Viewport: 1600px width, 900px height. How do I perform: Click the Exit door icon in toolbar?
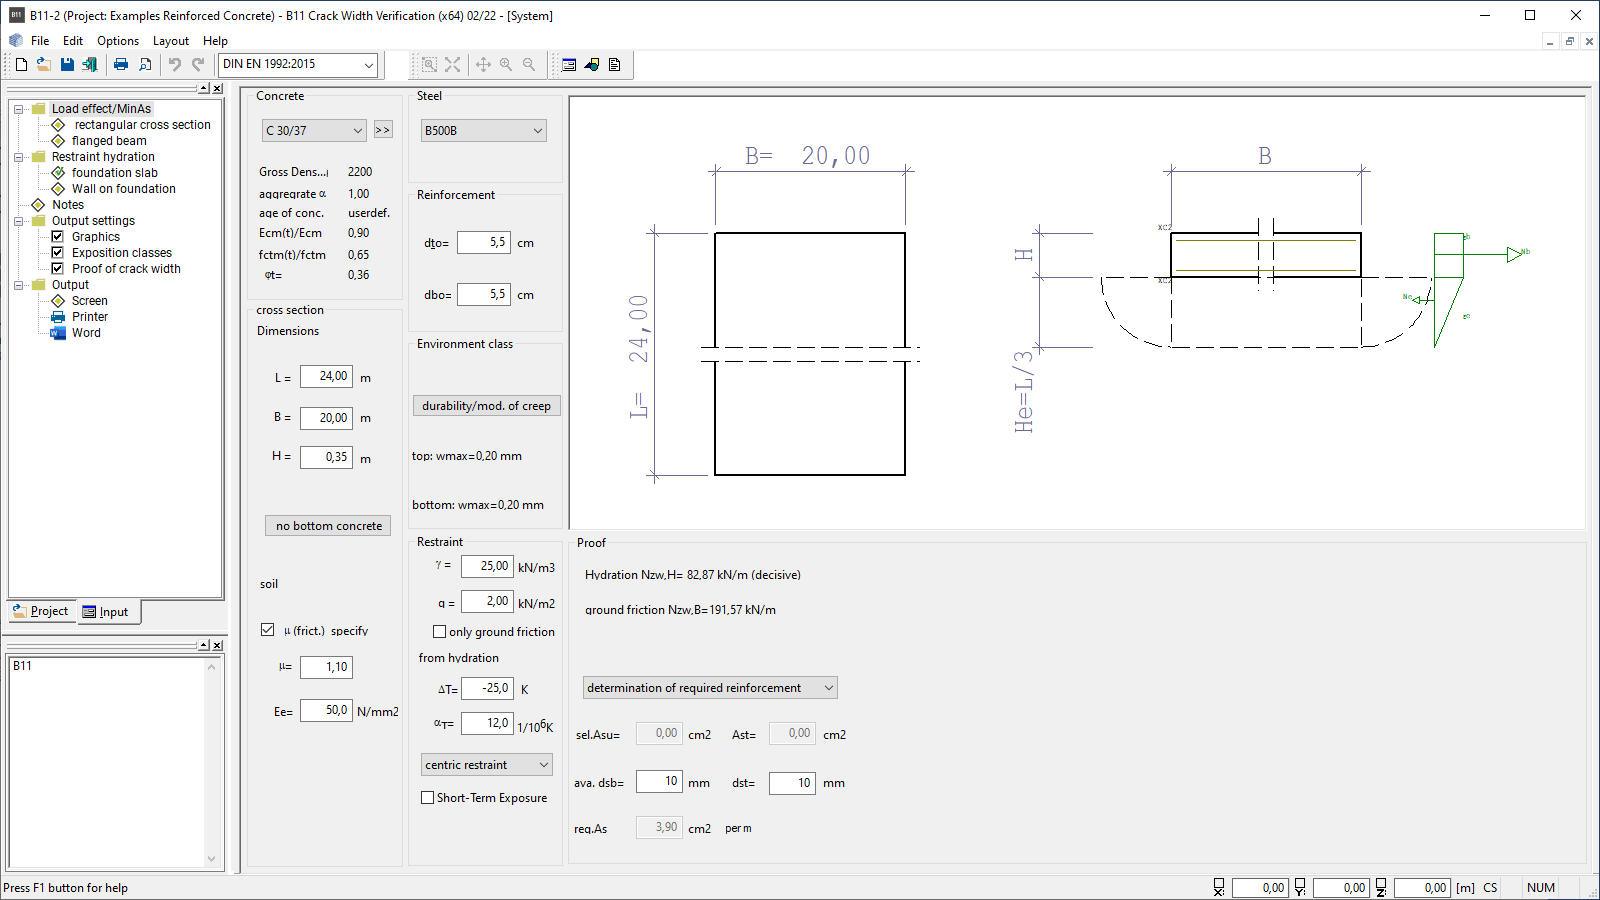pyautogui.click(x=90, y=64)
